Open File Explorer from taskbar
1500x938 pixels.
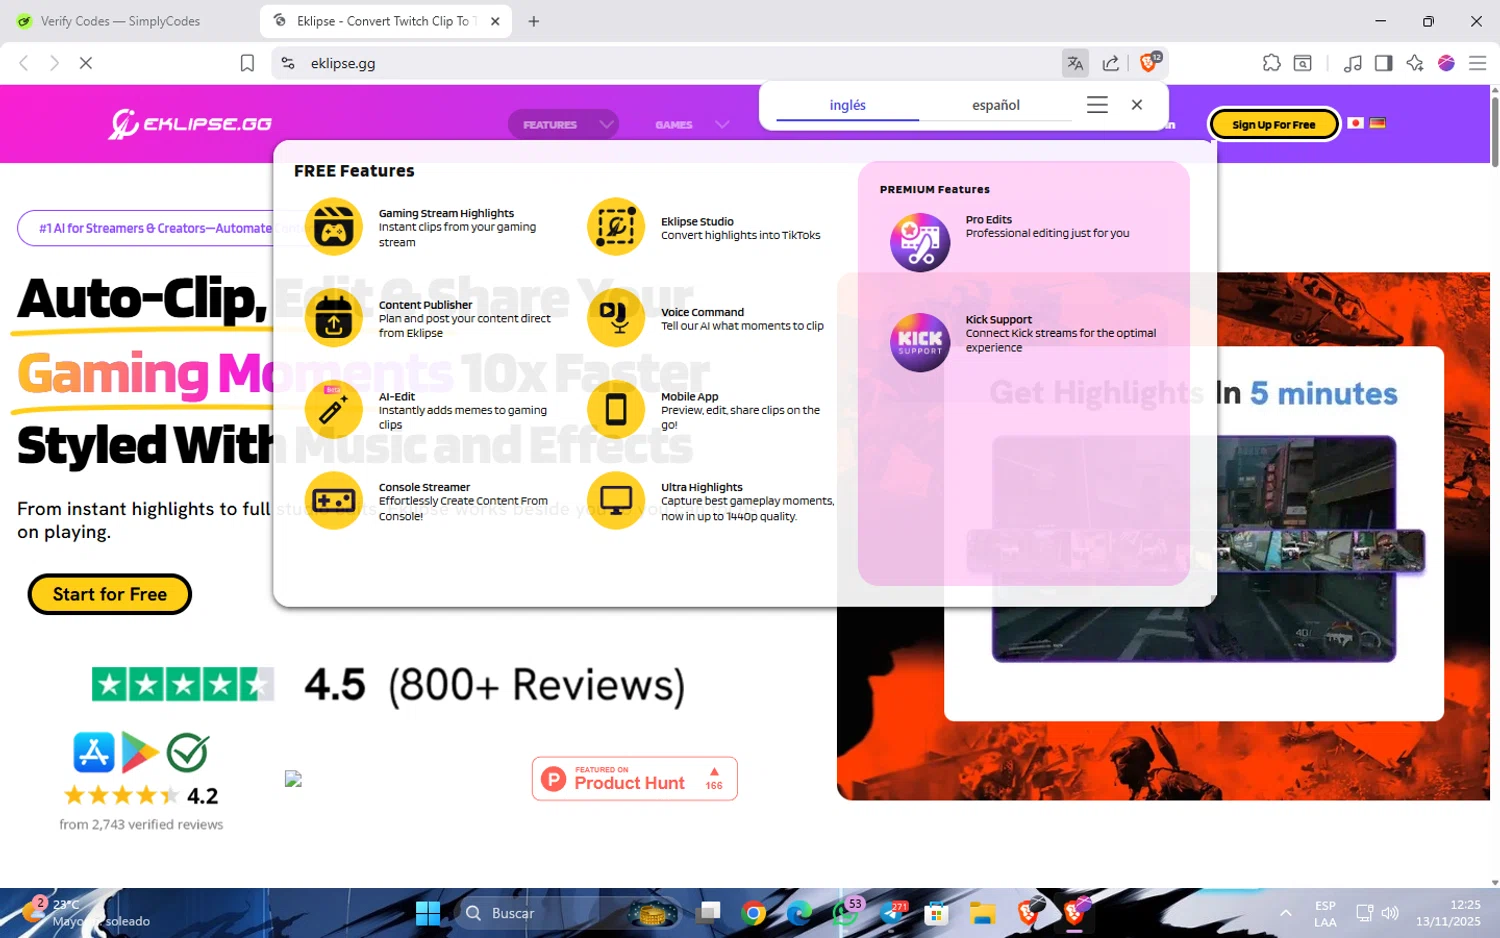click(x=982, y=913)
